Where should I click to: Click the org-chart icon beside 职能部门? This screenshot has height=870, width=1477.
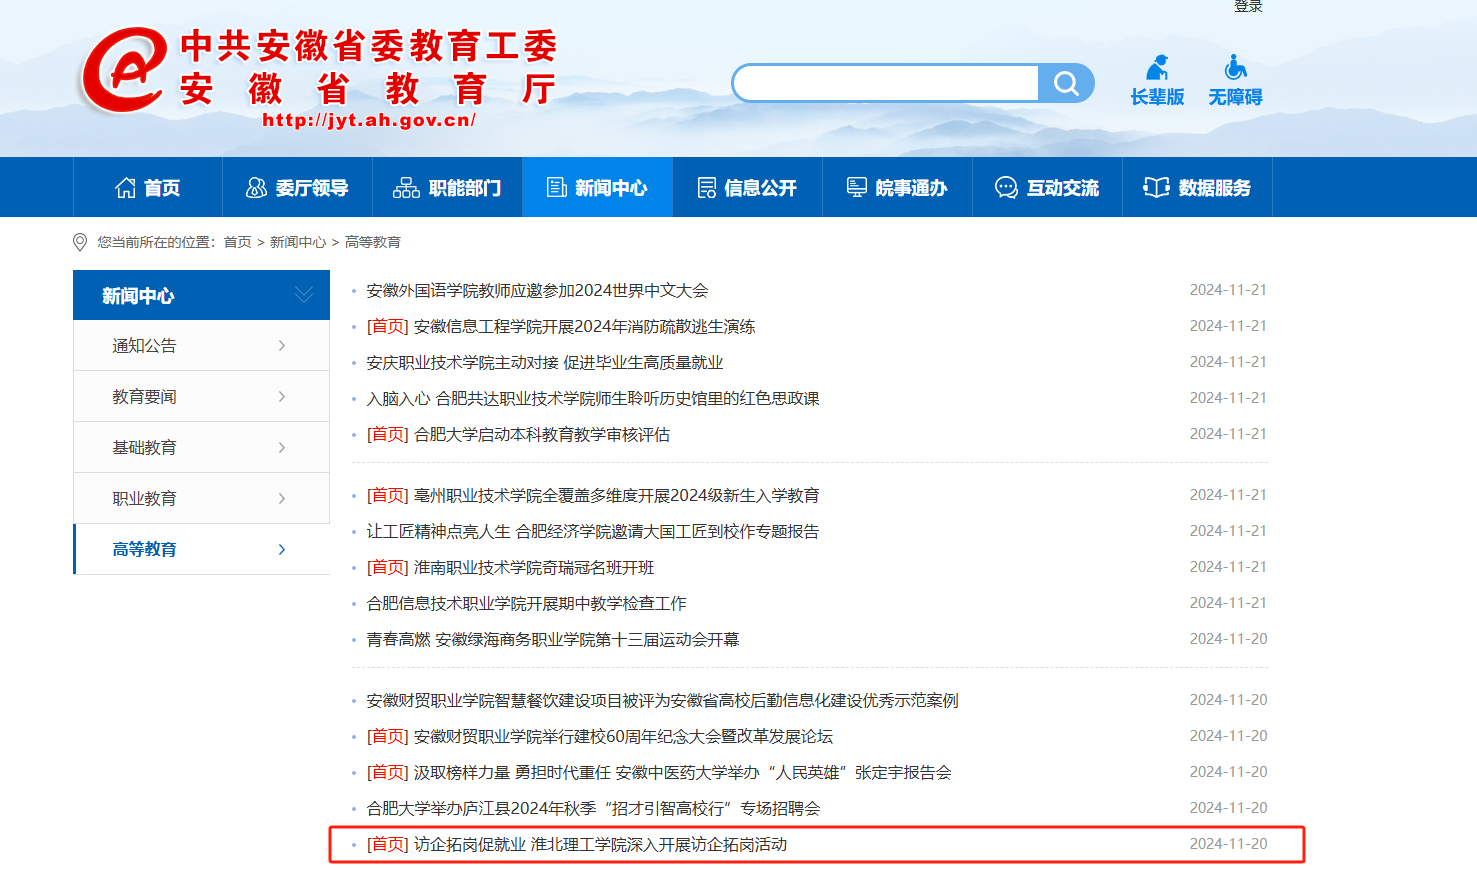pyautogui.click(x=406, y=188)
